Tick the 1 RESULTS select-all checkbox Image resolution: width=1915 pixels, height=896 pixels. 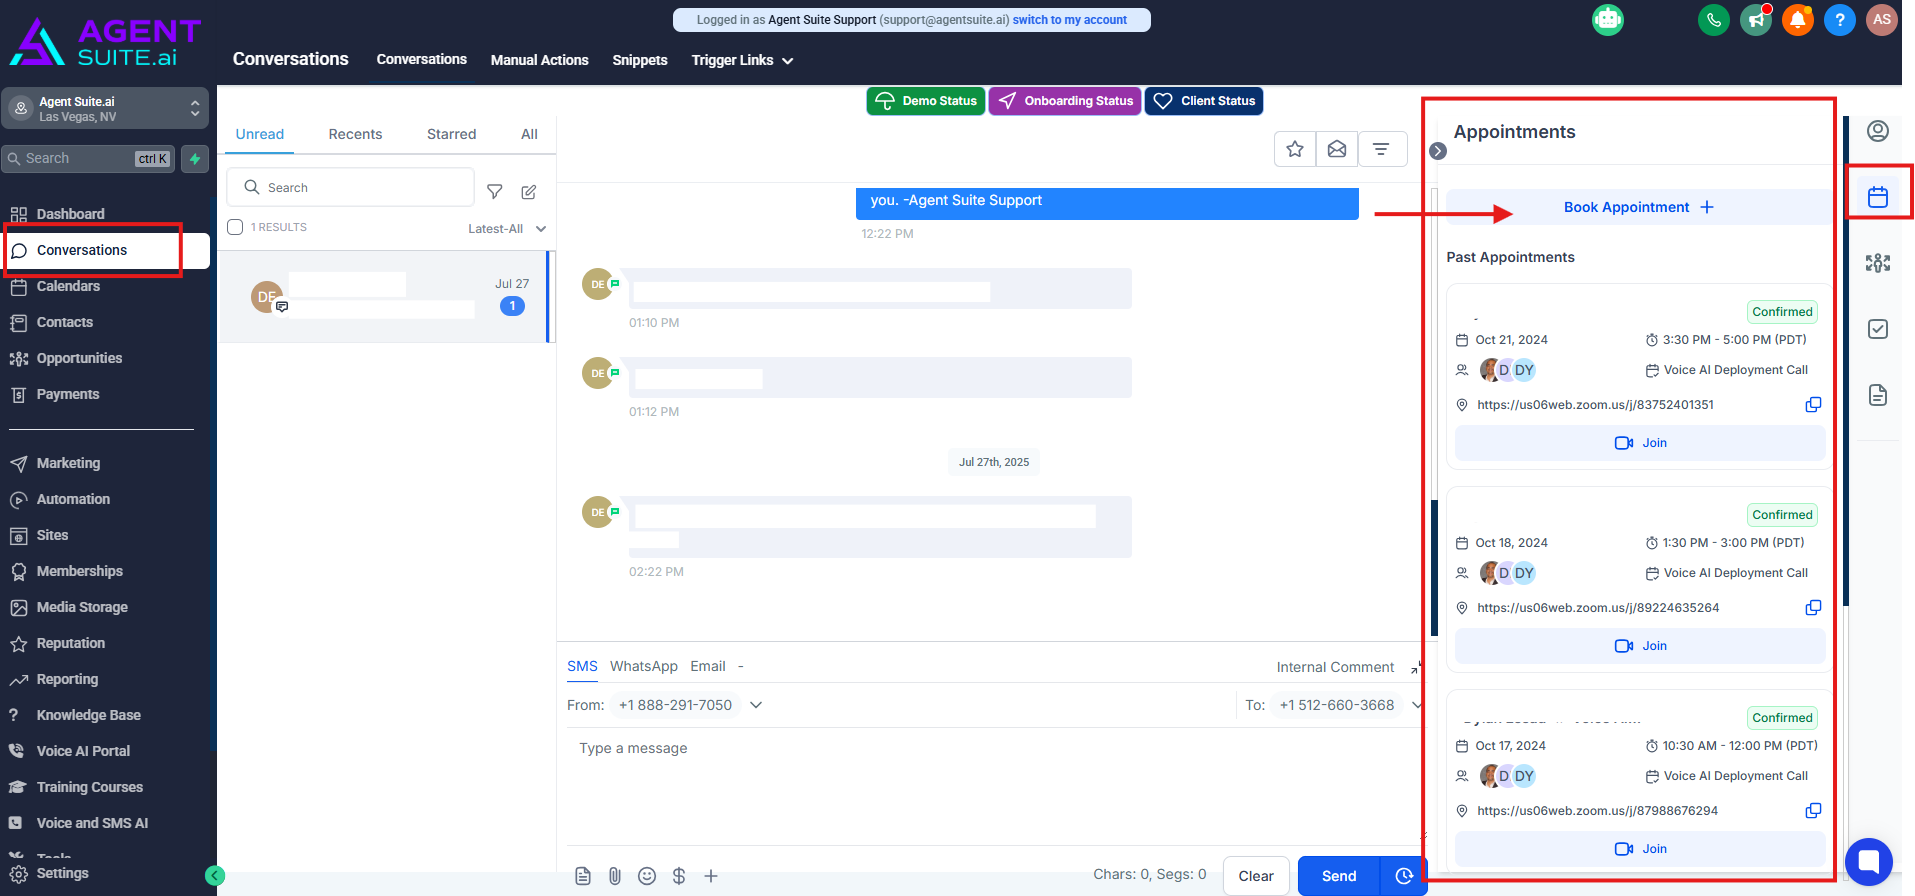click(235, 227)
